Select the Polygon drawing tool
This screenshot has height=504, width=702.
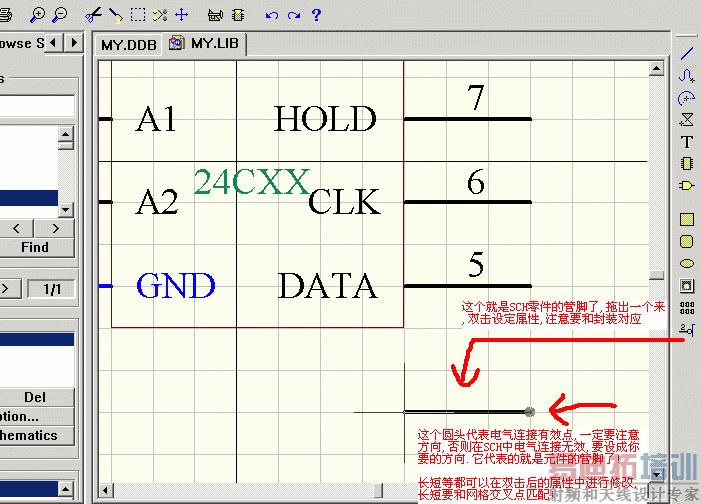tap(687, 120)
